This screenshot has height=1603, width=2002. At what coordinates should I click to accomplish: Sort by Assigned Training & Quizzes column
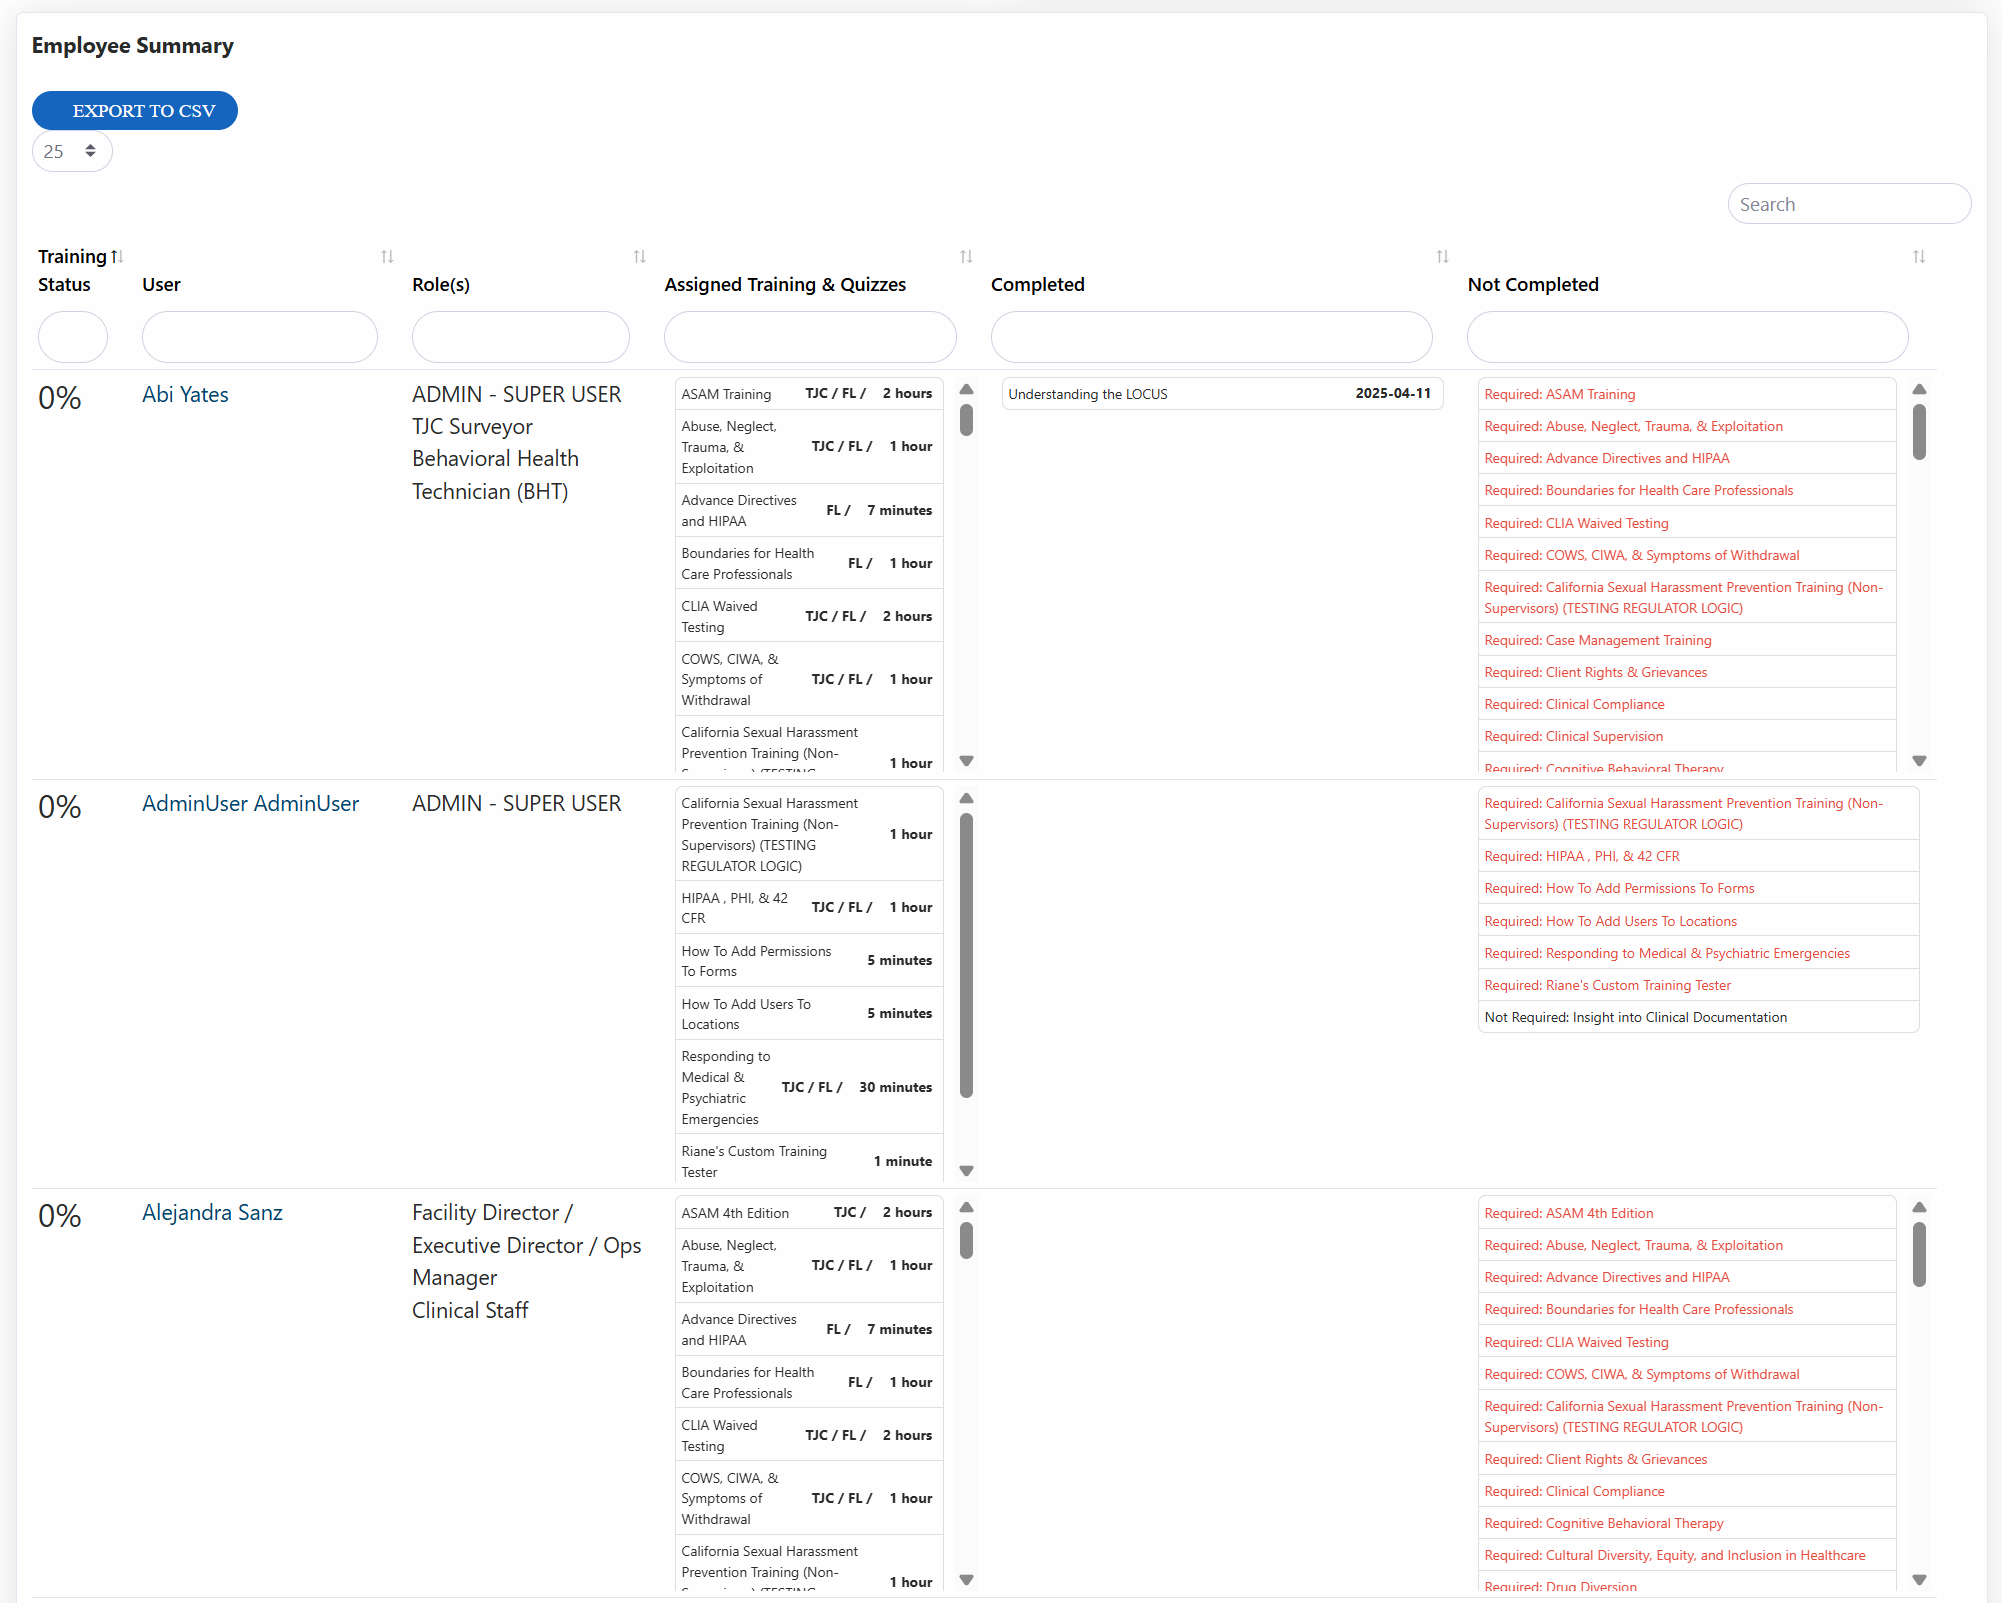tap(965, 257)
